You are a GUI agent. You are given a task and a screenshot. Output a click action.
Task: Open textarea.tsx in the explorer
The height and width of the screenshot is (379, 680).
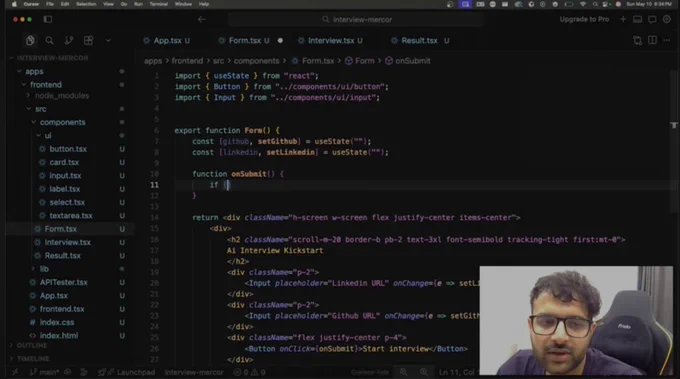point(71,216)
